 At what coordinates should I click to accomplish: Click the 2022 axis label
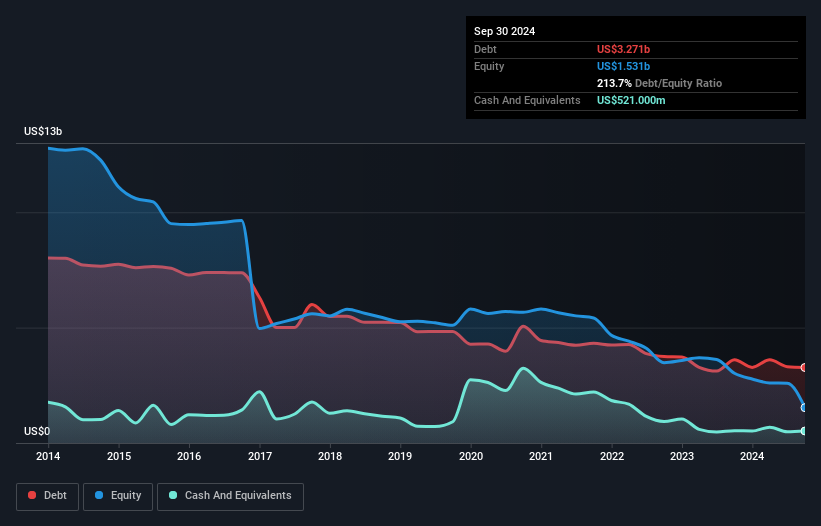pyautogui.click(x=612, y=456)
